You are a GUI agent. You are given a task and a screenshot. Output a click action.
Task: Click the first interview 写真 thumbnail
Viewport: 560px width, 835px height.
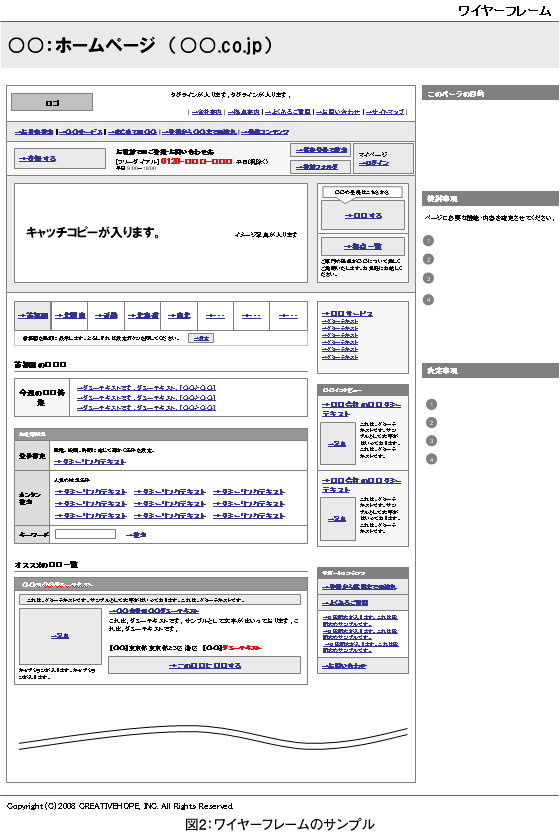tap(337, 443)
